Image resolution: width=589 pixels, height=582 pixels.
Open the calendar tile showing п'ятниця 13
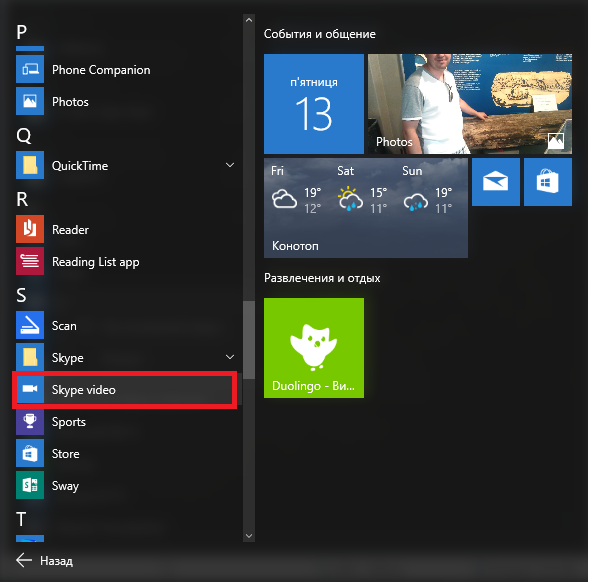pyautogui.click(x=314, y=104)
